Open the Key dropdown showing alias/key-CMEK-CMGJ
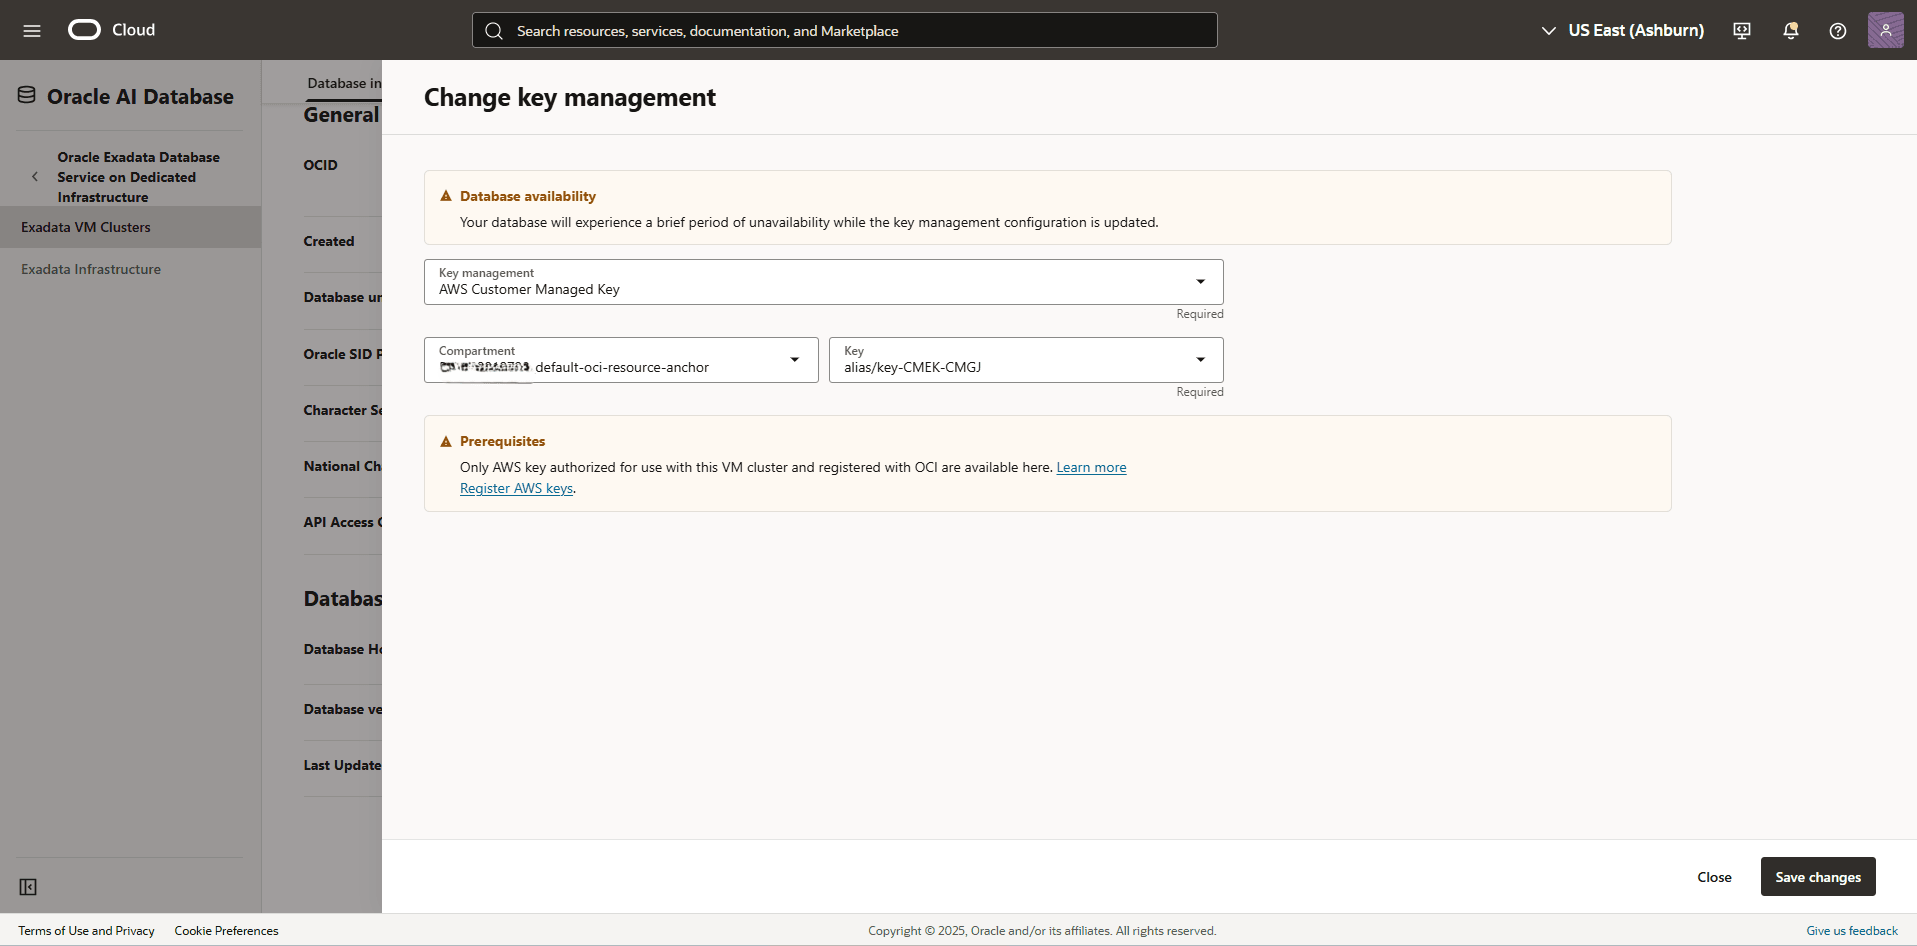Viewport: 1917px width, 946px height. [1199, 359]
